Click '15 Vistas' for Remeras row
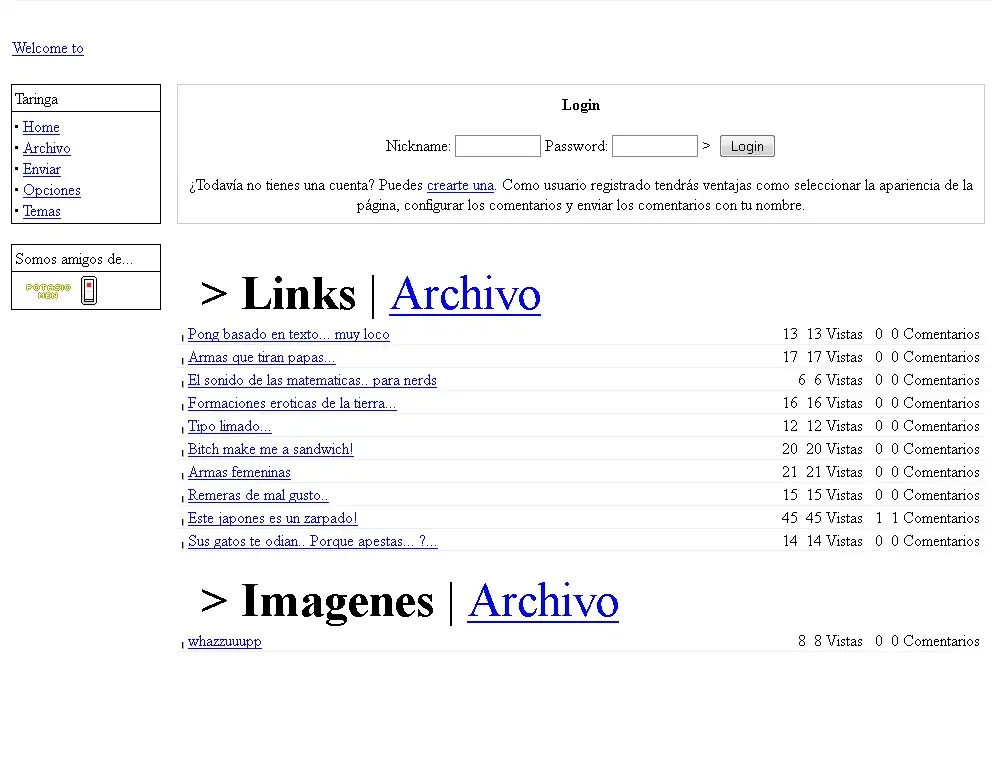Image resolution: width=995 pixels, height=762 pixels. point(834,495)
